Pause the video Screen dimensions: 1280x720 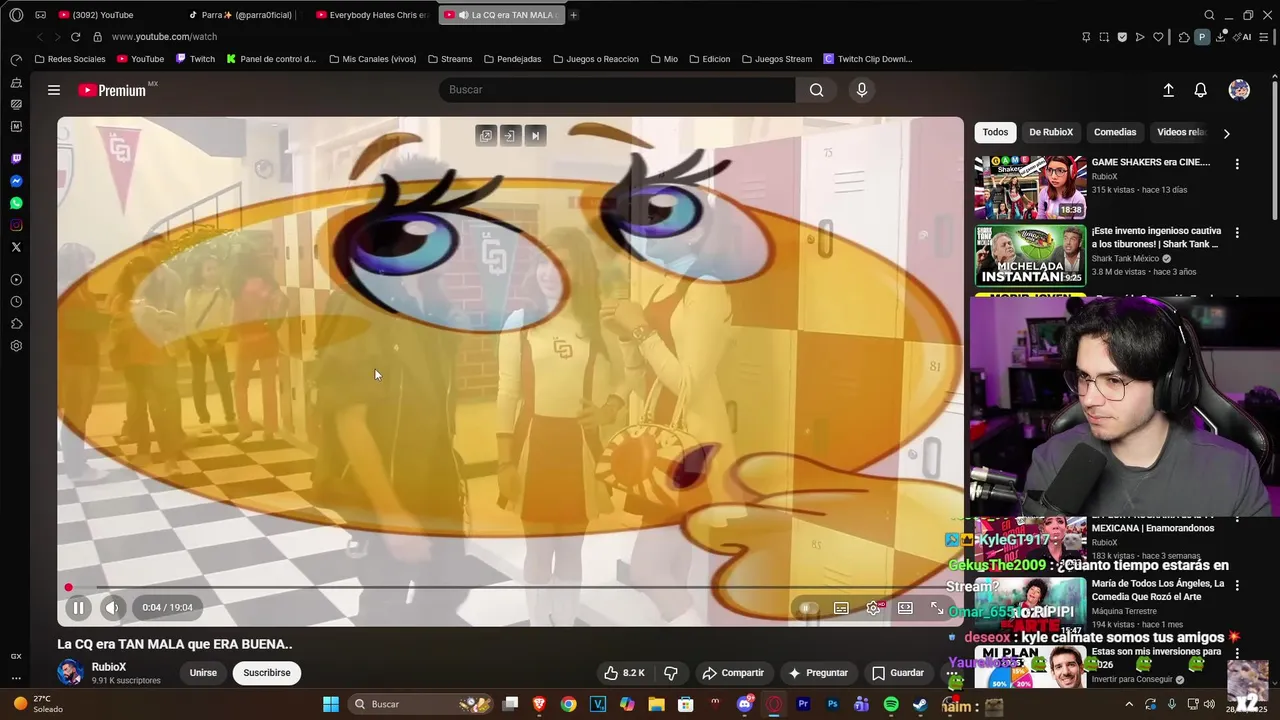tap(78, 607)
